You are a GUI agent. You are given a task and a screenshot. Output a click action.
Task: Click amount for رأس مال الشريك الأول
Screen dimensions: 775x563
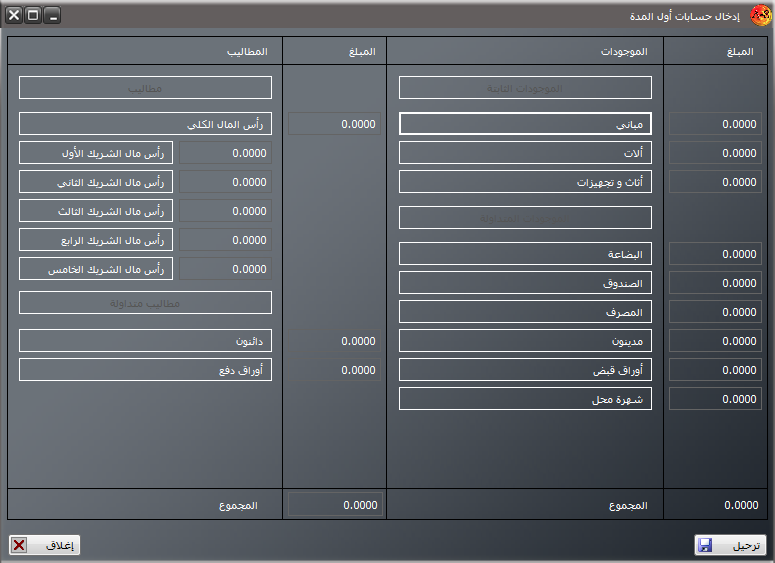coord(225,153)
